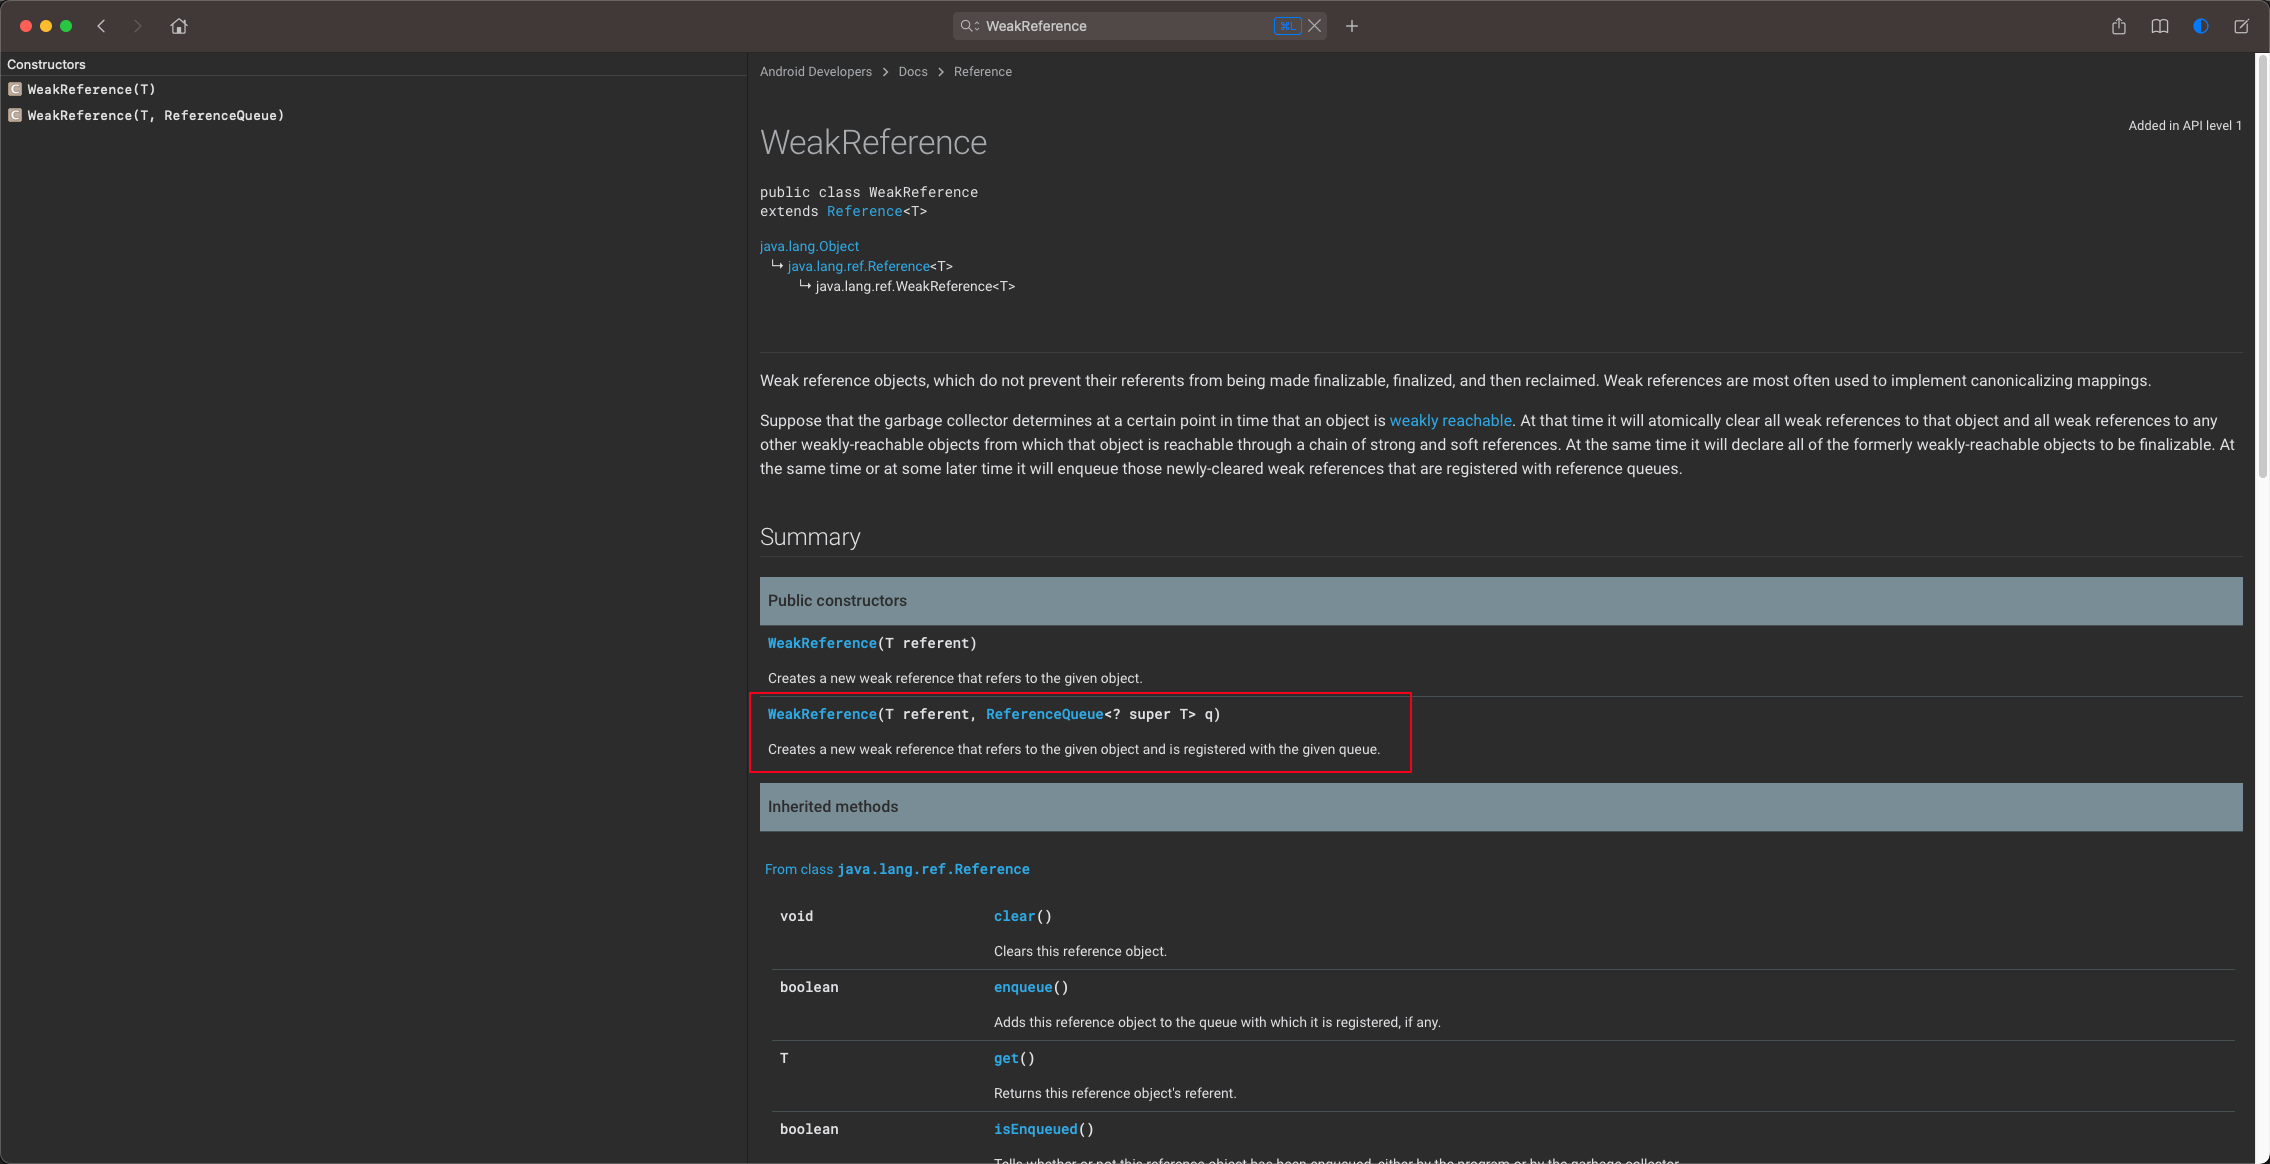Viewport: 2270px width, 1164px height.
Task: Go forward with the forward arrow
Action: [138, 26]
